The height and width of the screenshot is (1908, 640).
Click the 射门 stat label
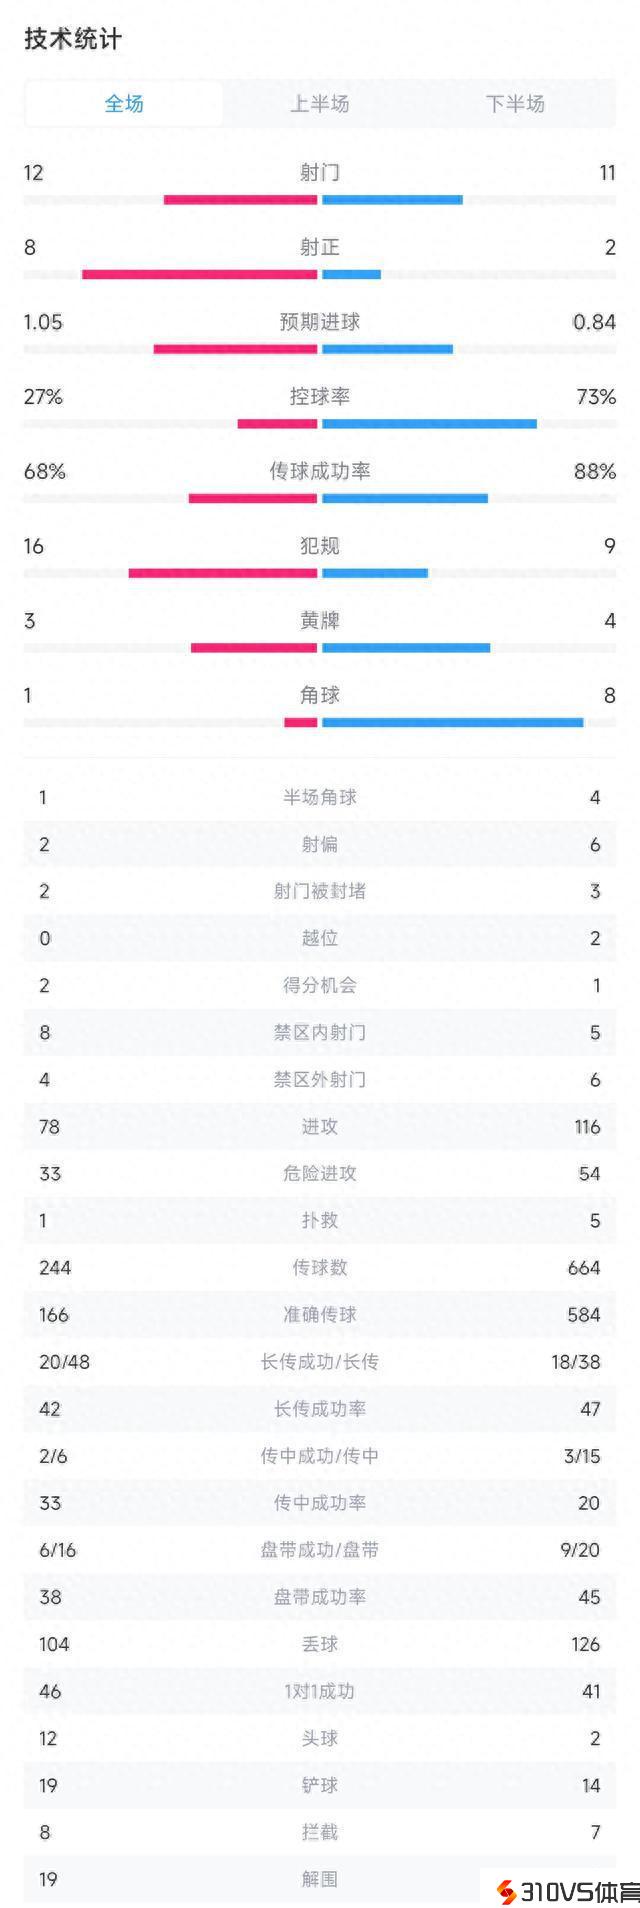click(320, 173)
